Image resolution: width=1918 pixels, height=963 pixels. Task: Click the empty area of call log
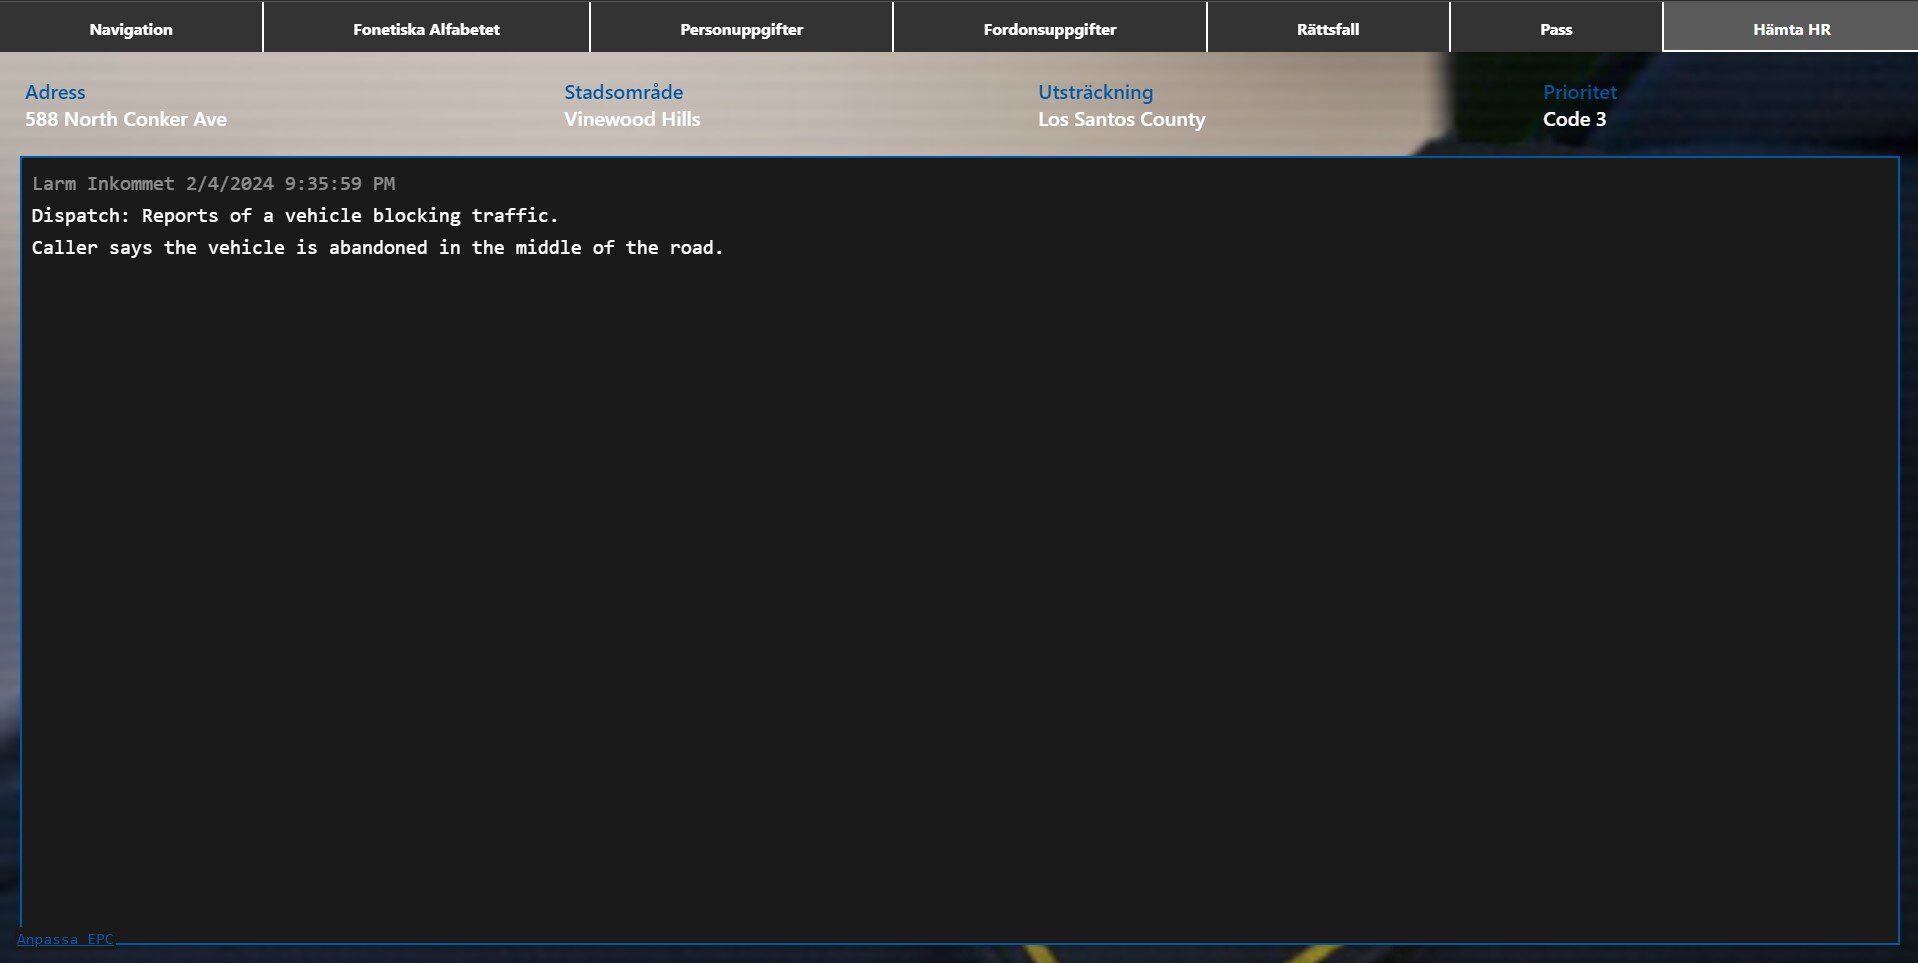[960, 600]
